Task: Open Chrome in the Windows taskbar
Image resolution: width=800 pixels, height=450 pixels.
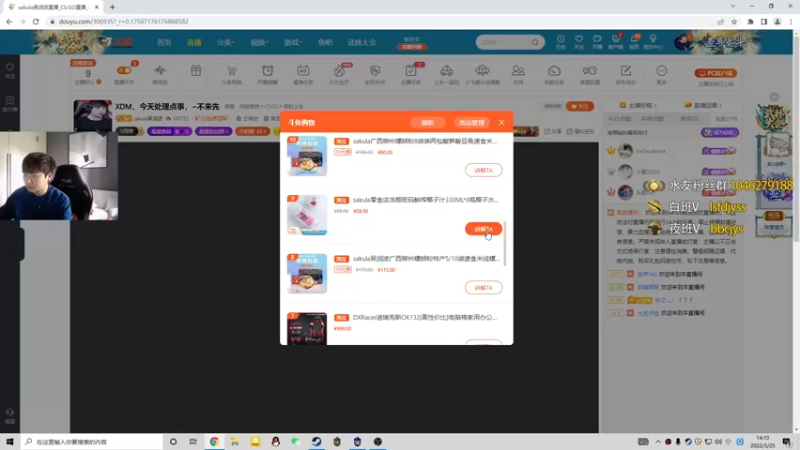Action: (214, 441)
